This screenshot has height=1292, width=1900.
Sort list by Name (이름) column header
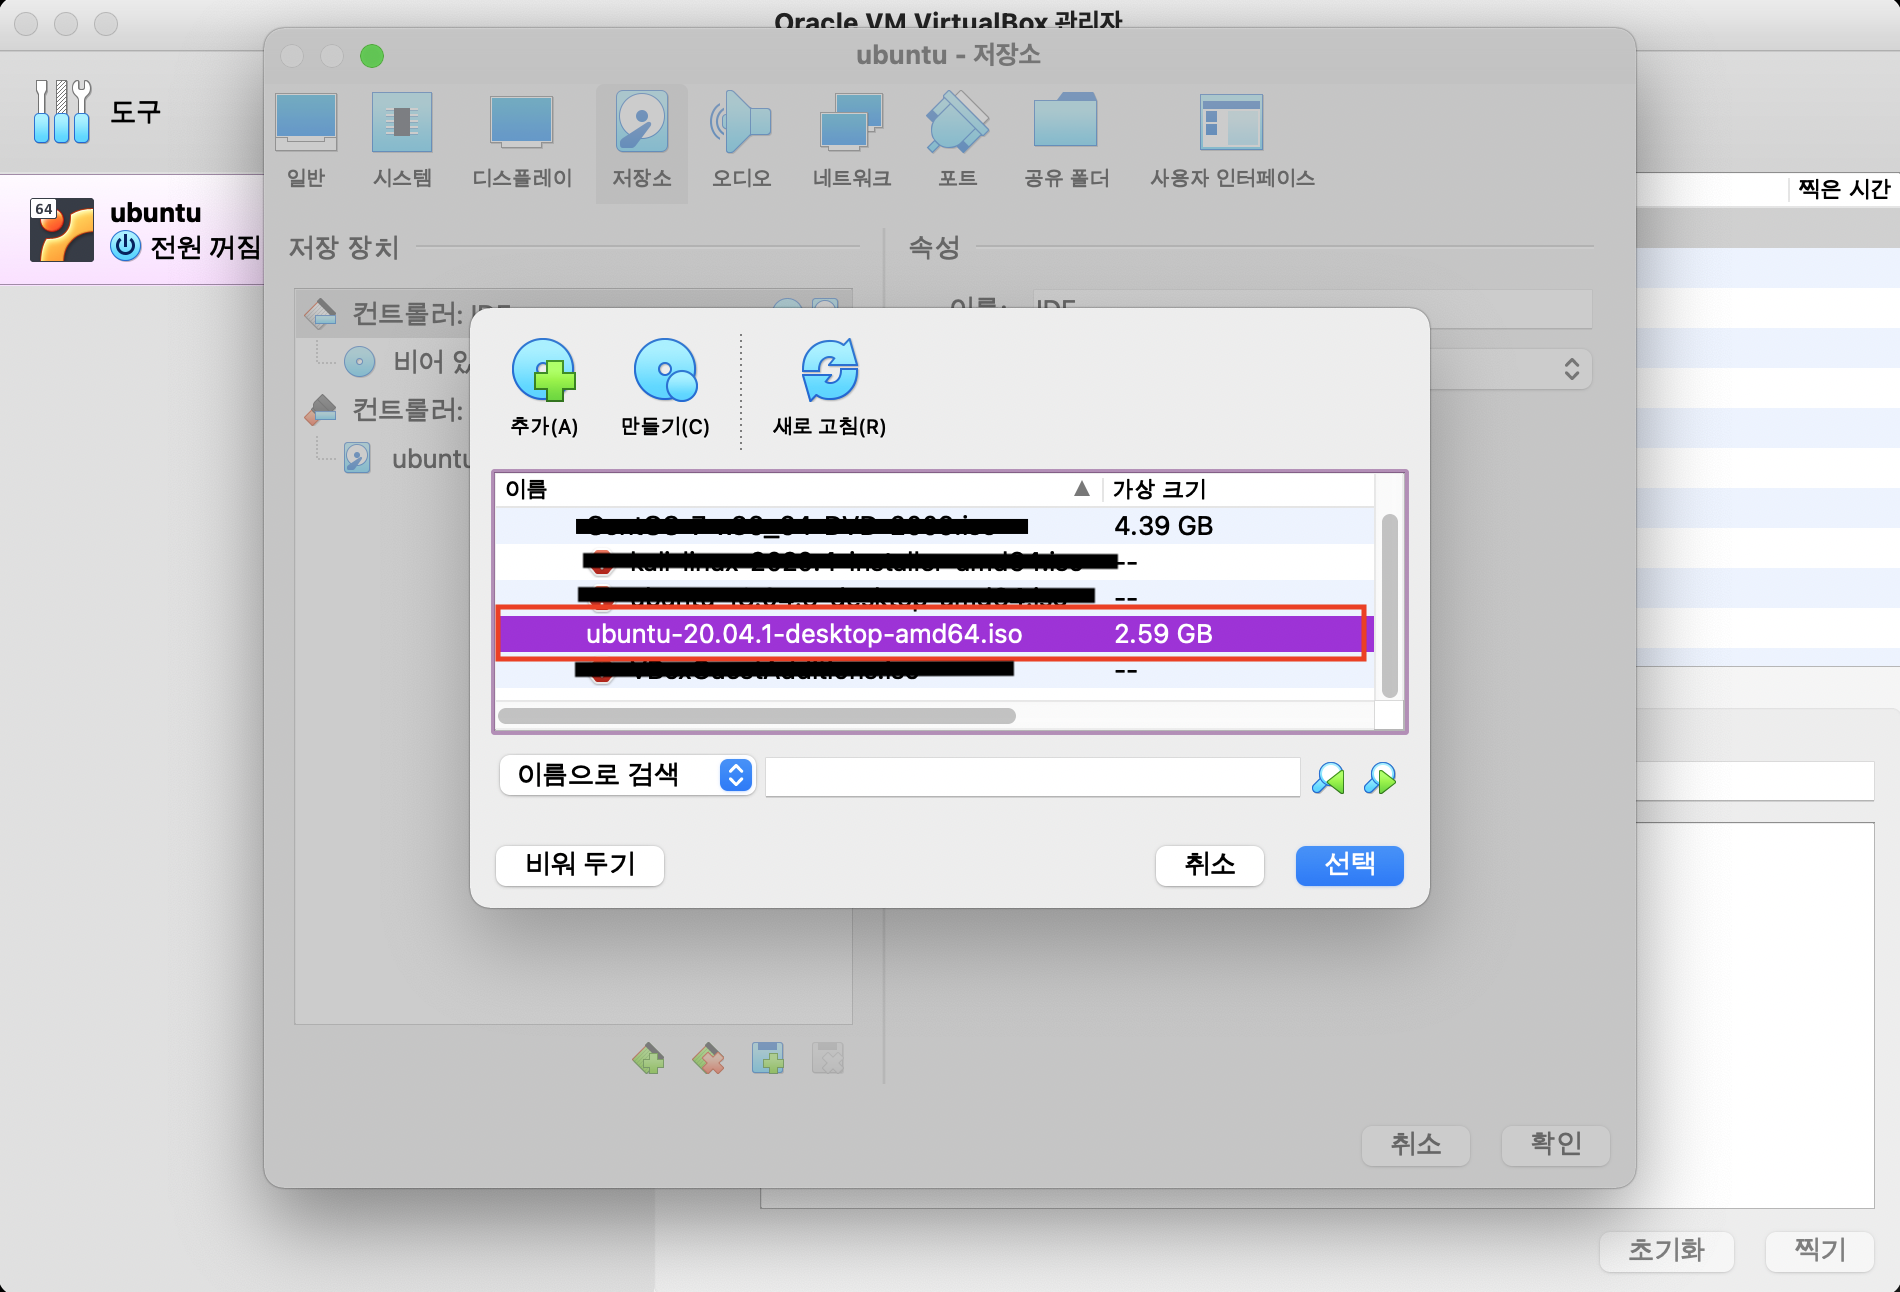pos(798,489)
